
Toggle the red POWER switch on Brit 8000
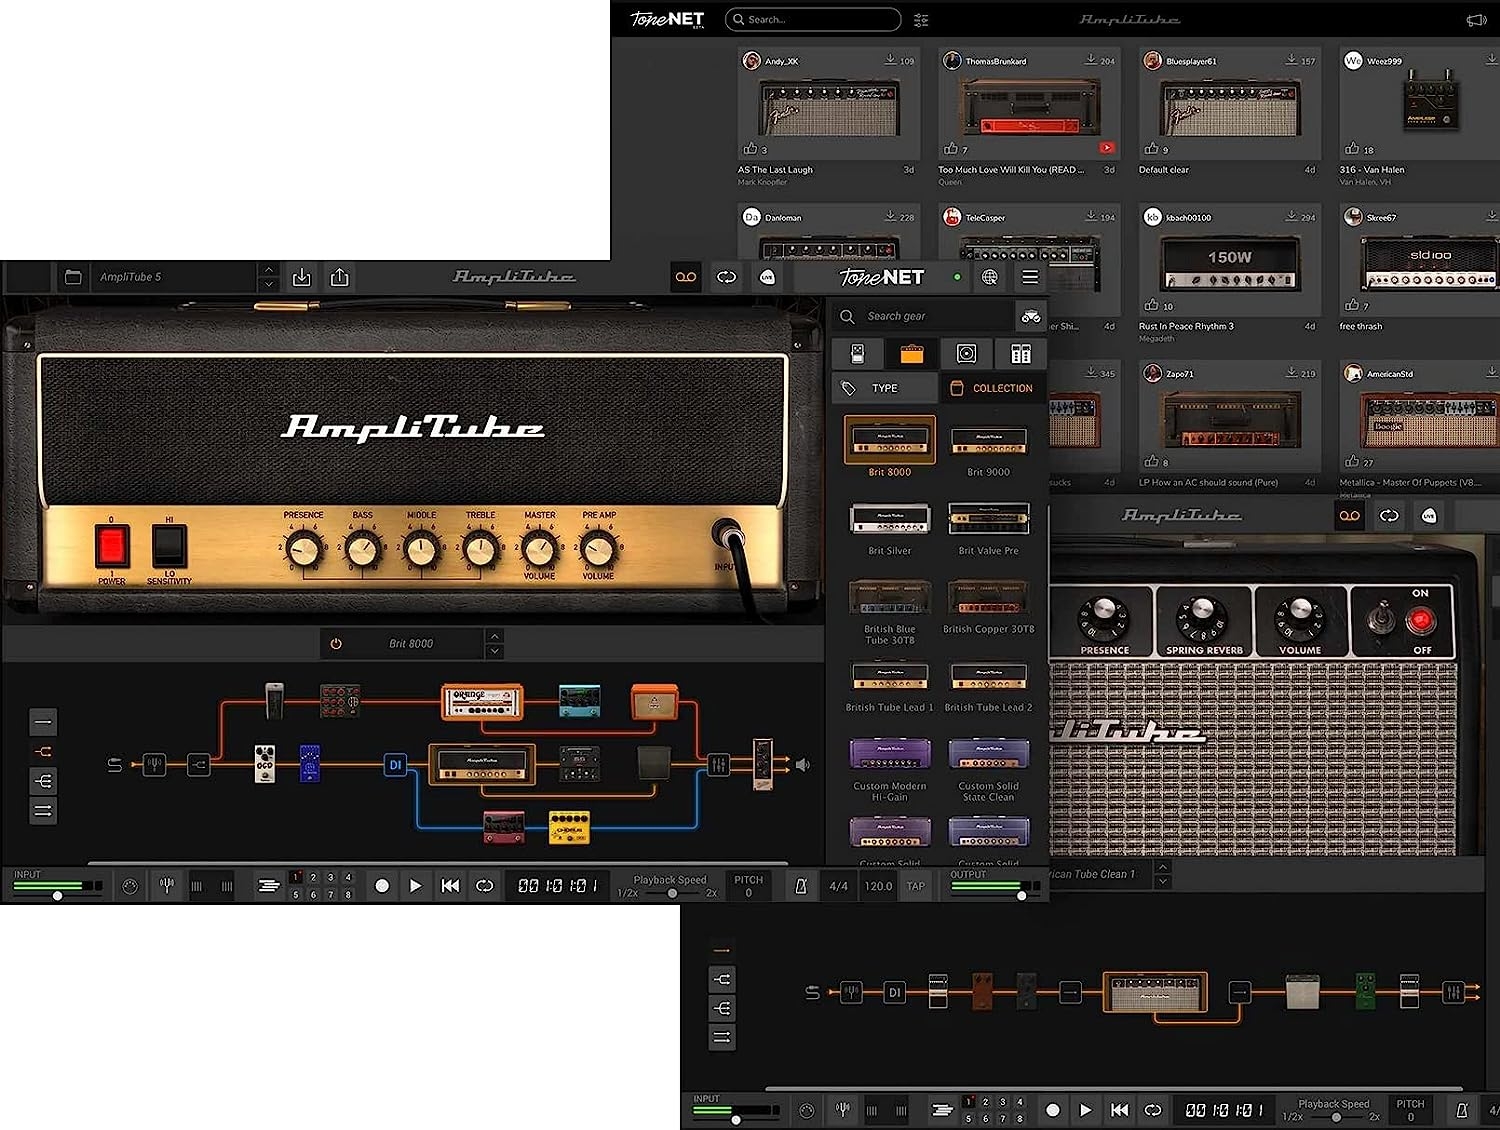click(x=112, y=547)
